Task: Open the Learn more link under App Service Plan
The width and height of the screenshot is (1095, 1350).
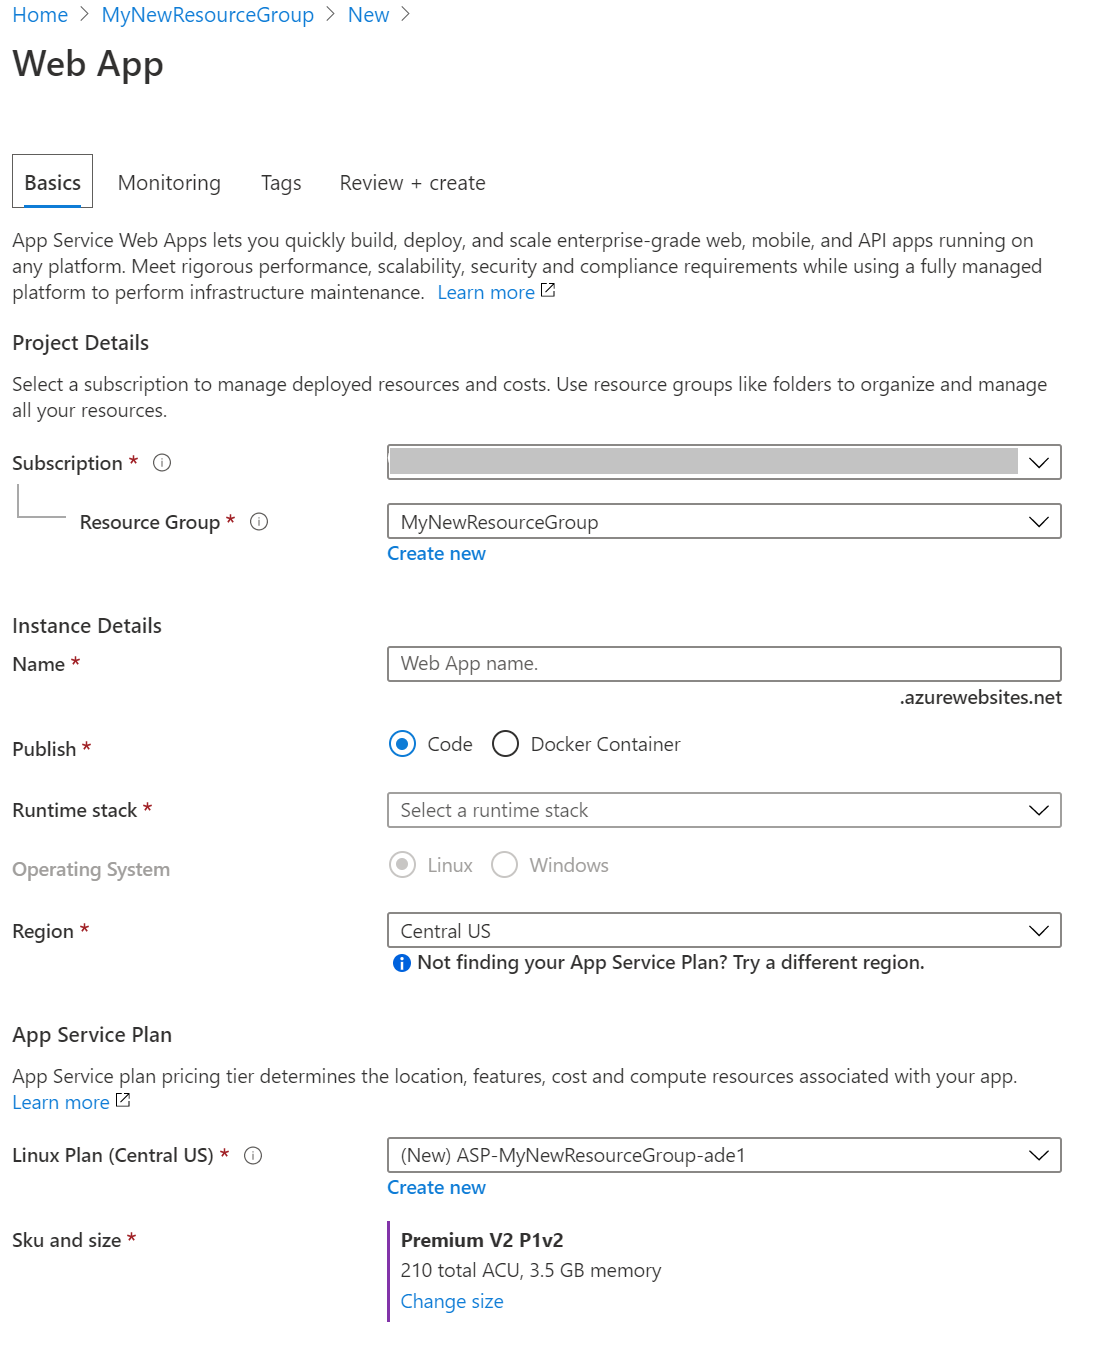Action: (x=61, y=1101)
